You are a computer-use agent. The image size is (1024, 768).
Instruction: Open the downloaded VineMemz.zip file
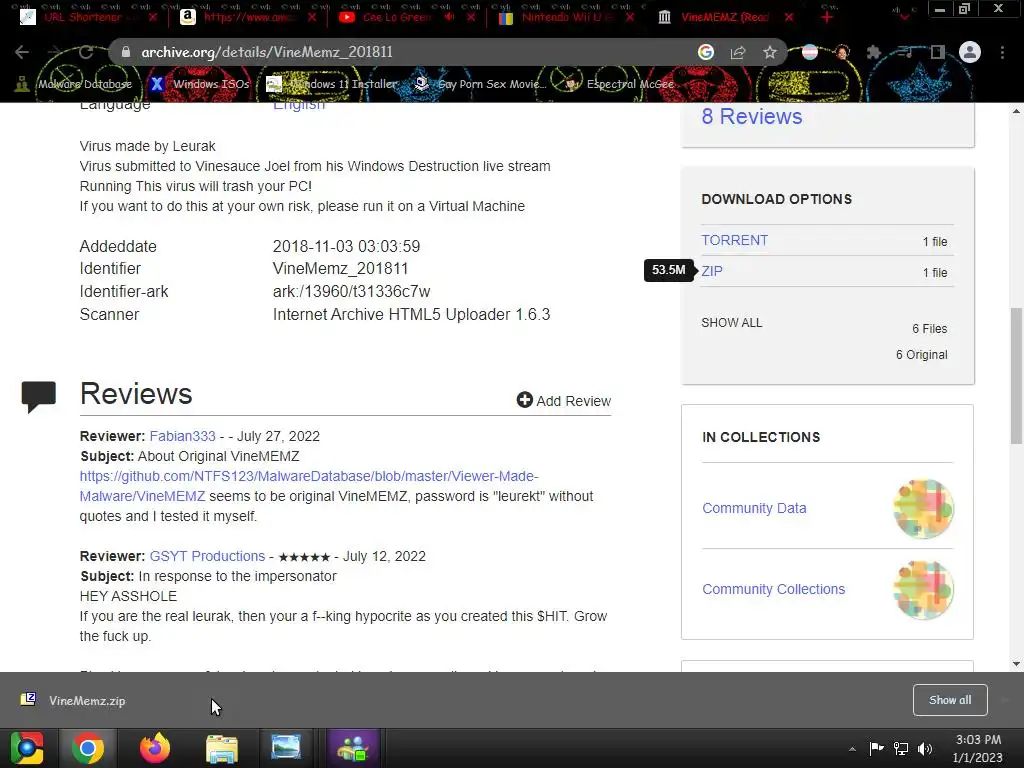[x=87, y=701]
